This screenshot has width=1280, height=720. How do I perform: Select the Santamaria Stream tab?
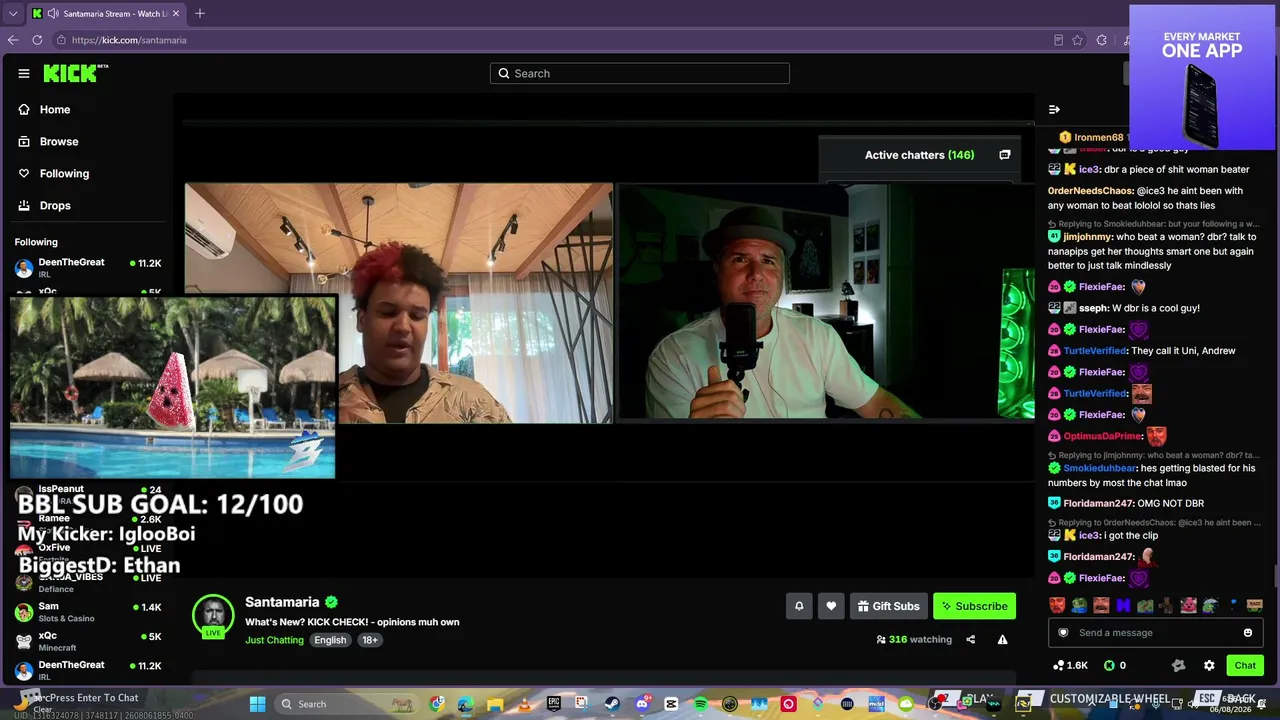point(106,14)
